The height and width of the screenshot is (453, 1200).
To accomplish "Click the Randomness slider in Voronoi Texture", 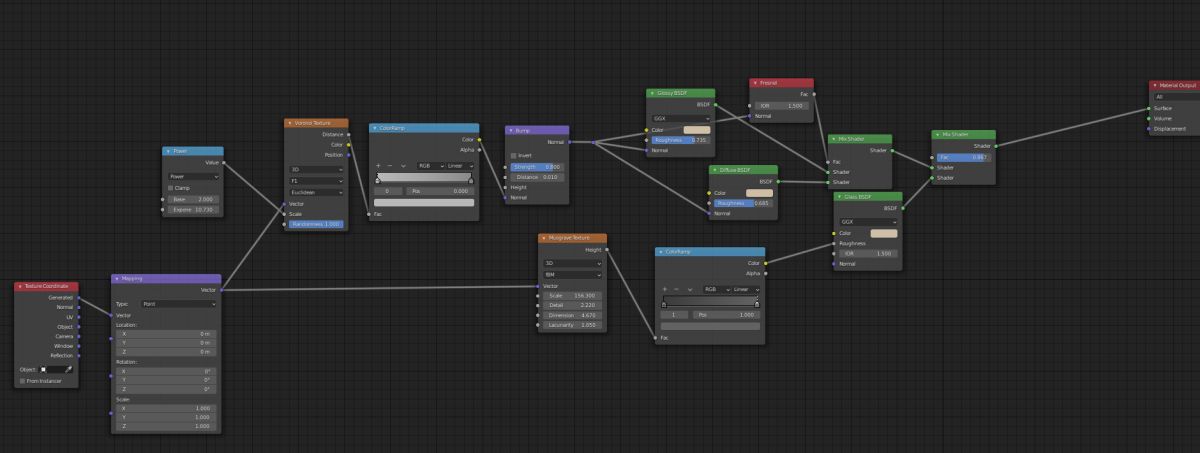I will click(316, 224).
